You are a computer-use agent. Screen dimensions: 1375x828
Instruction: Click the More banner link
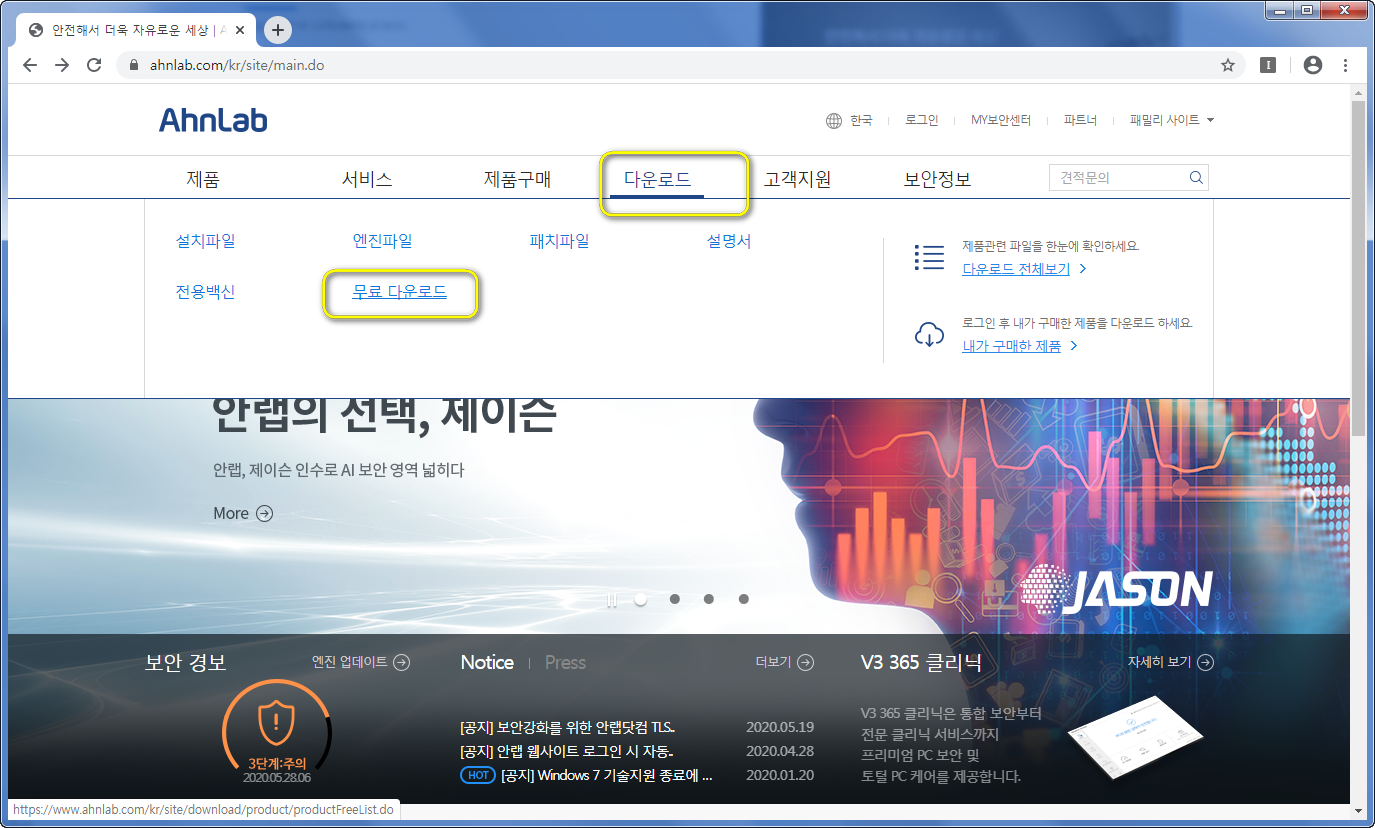(231, 513)
